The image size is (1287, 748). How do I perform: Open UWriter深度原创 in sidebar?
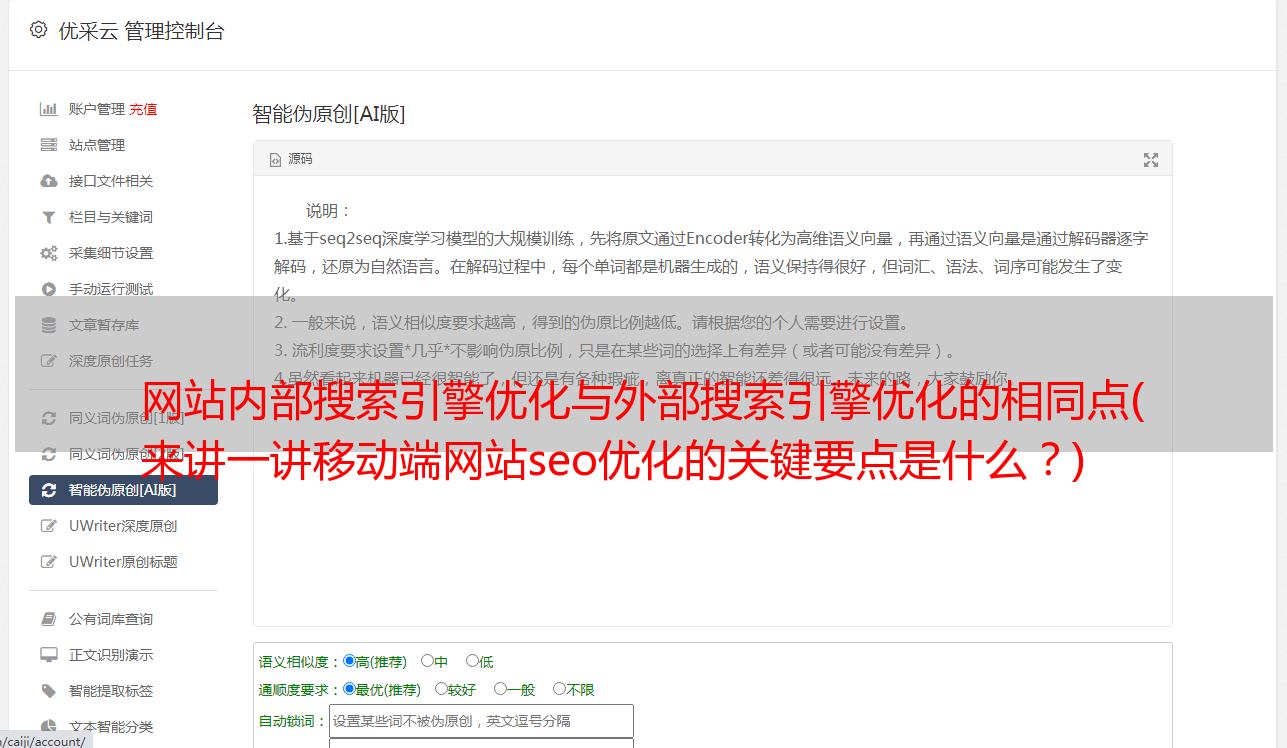click(x=123, y=526)
